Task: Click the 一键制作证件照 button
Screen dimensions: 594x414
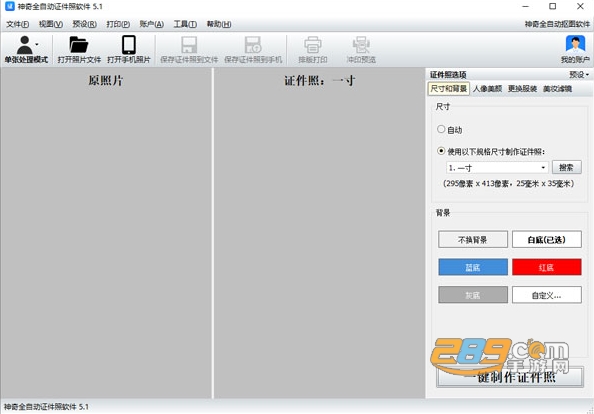Action: pyautogui.click(x=510, y=377)
